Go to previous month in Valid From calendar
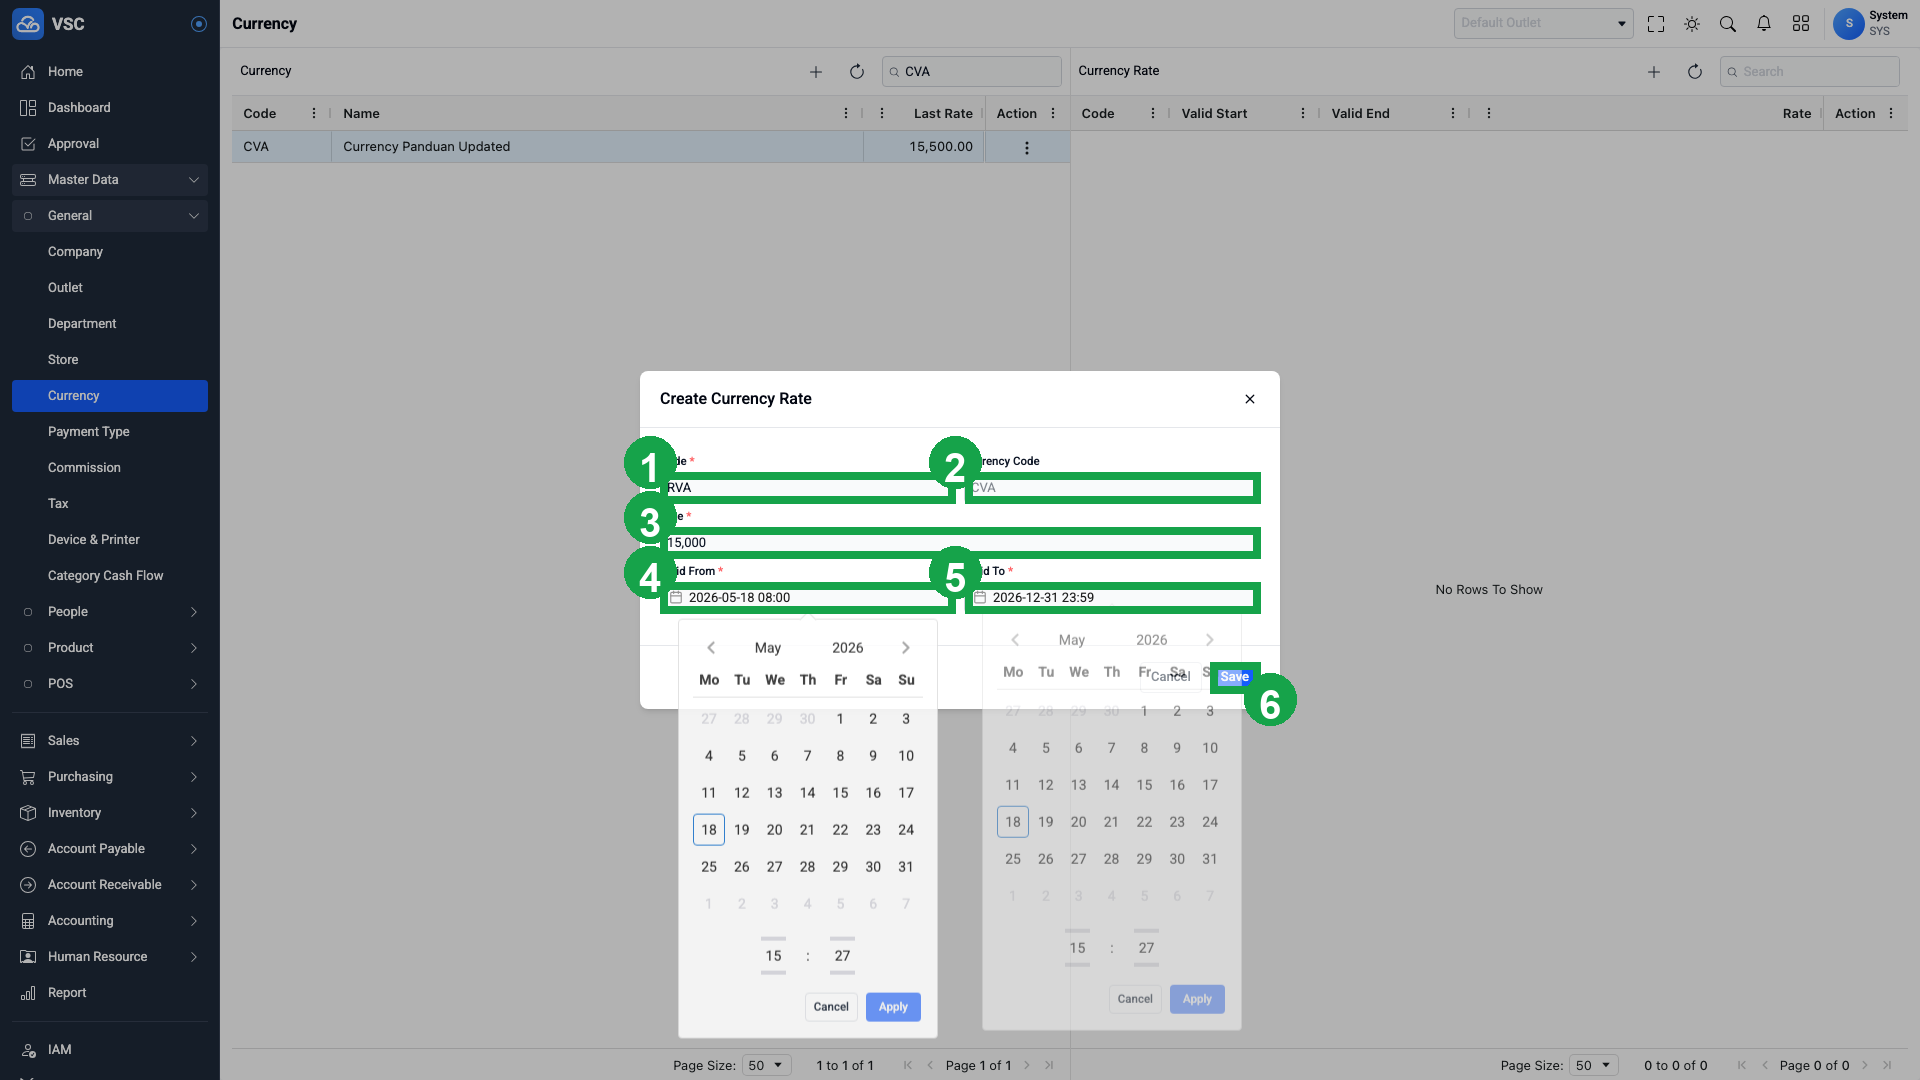 (711, 648)
